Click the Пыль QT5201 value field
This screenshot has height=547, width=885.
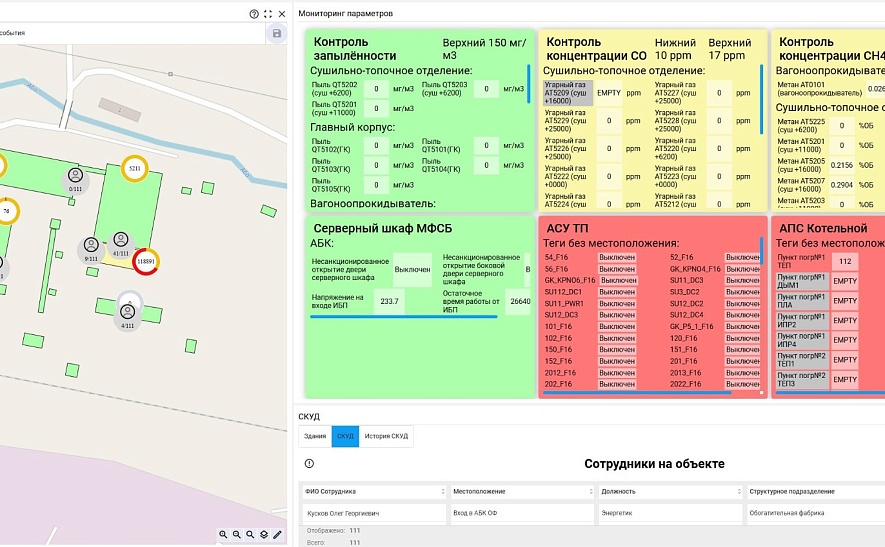tap(376, 108)
